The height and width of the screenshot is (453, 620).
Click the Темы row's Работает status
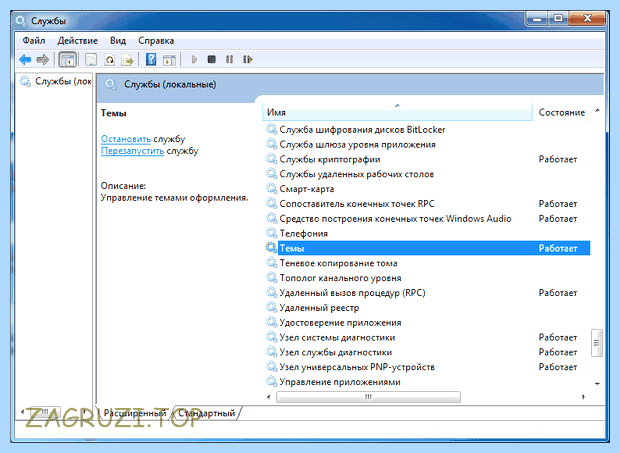click(x=558, y=248)
